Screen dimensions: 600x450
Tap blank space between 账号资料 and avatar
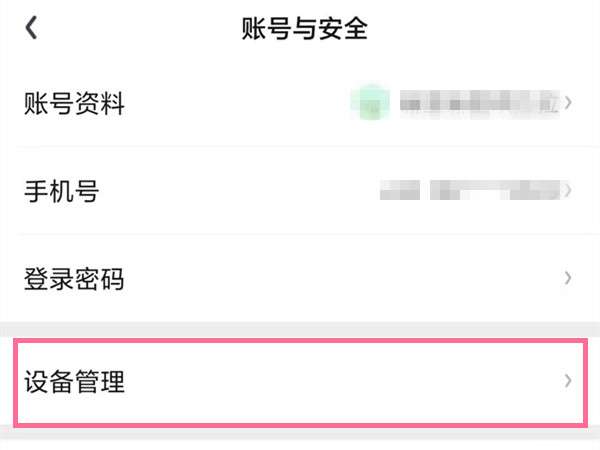tap(240, 103)
